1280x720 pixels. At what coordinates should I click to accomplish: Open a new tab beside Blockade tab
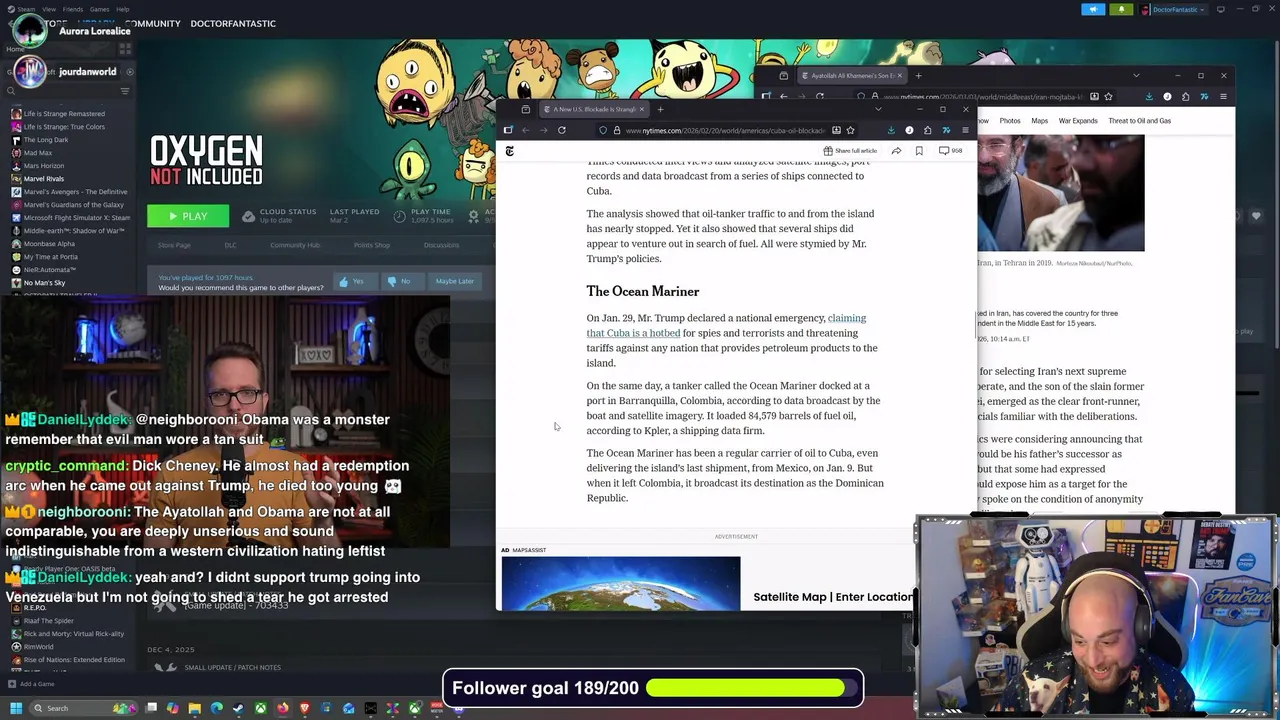point(660,109)
